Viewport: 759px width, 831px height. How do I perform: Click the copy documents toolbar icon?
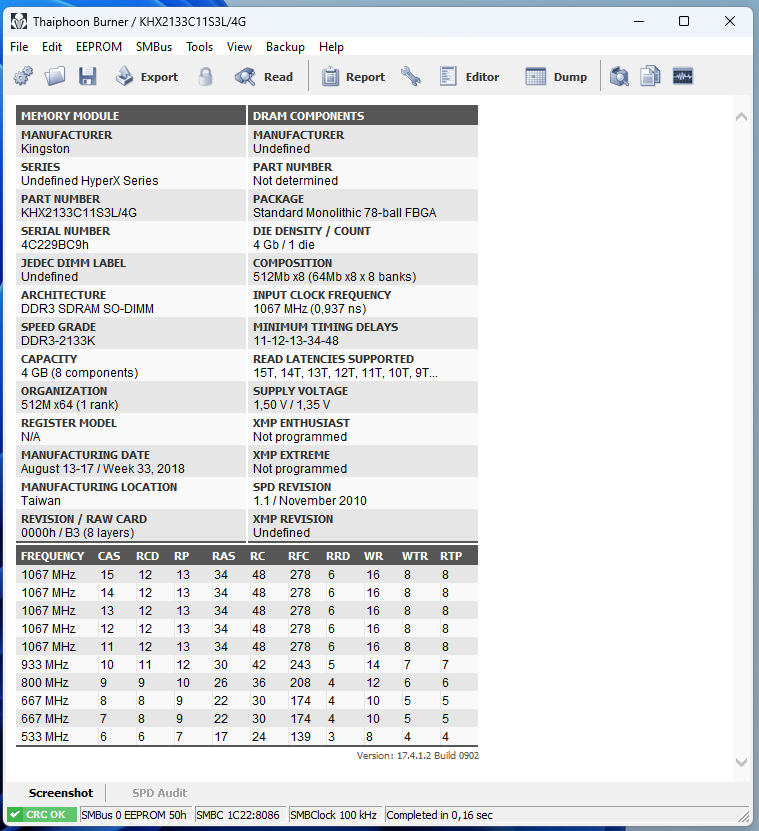click(x=650, y=76)
